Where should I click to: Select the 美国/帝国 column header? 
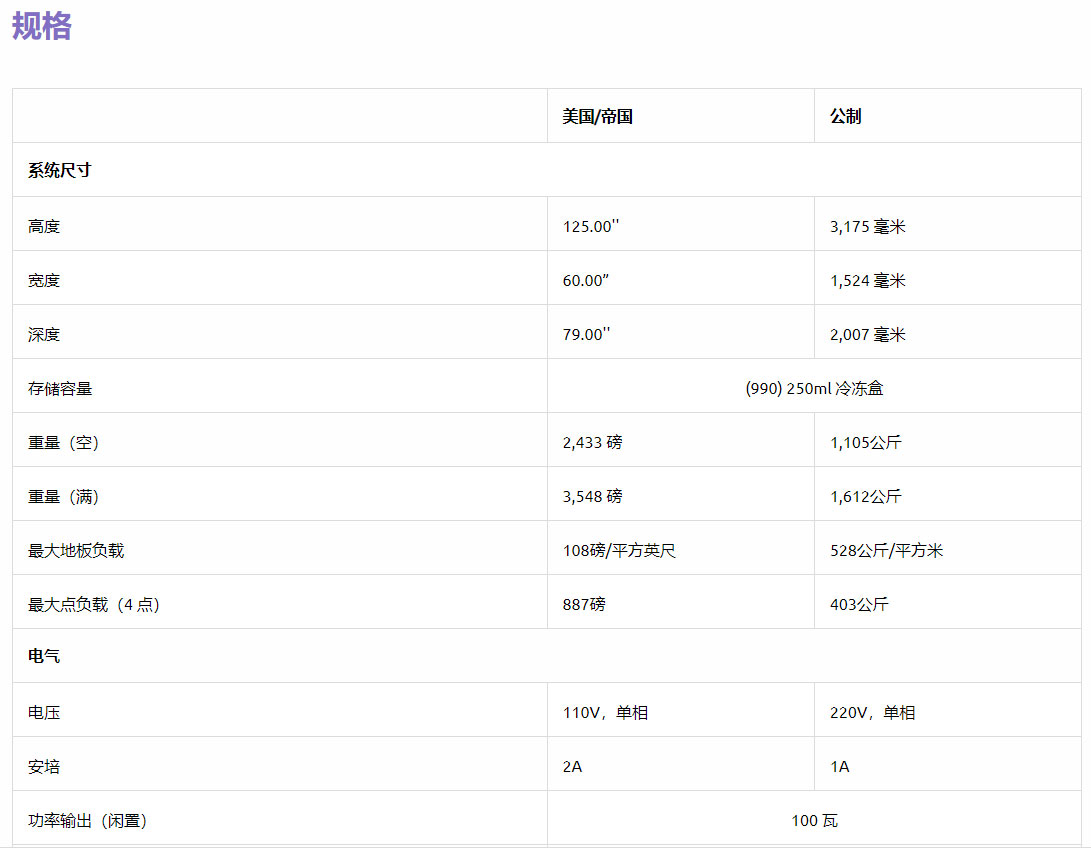597,117
